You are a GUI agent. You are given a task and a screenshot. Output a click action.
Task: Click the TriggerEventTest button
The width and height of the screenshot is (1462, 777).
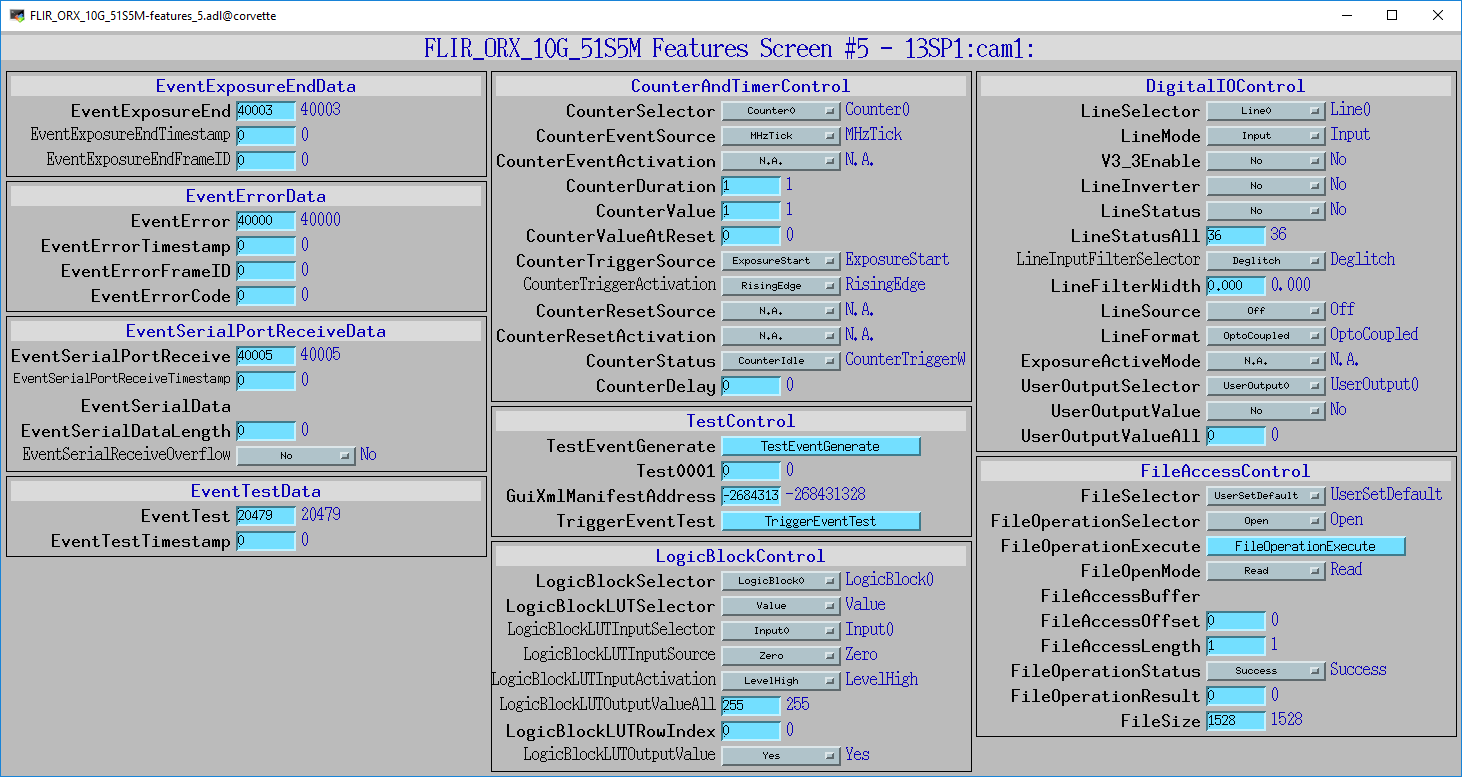[x=821, y=521]
